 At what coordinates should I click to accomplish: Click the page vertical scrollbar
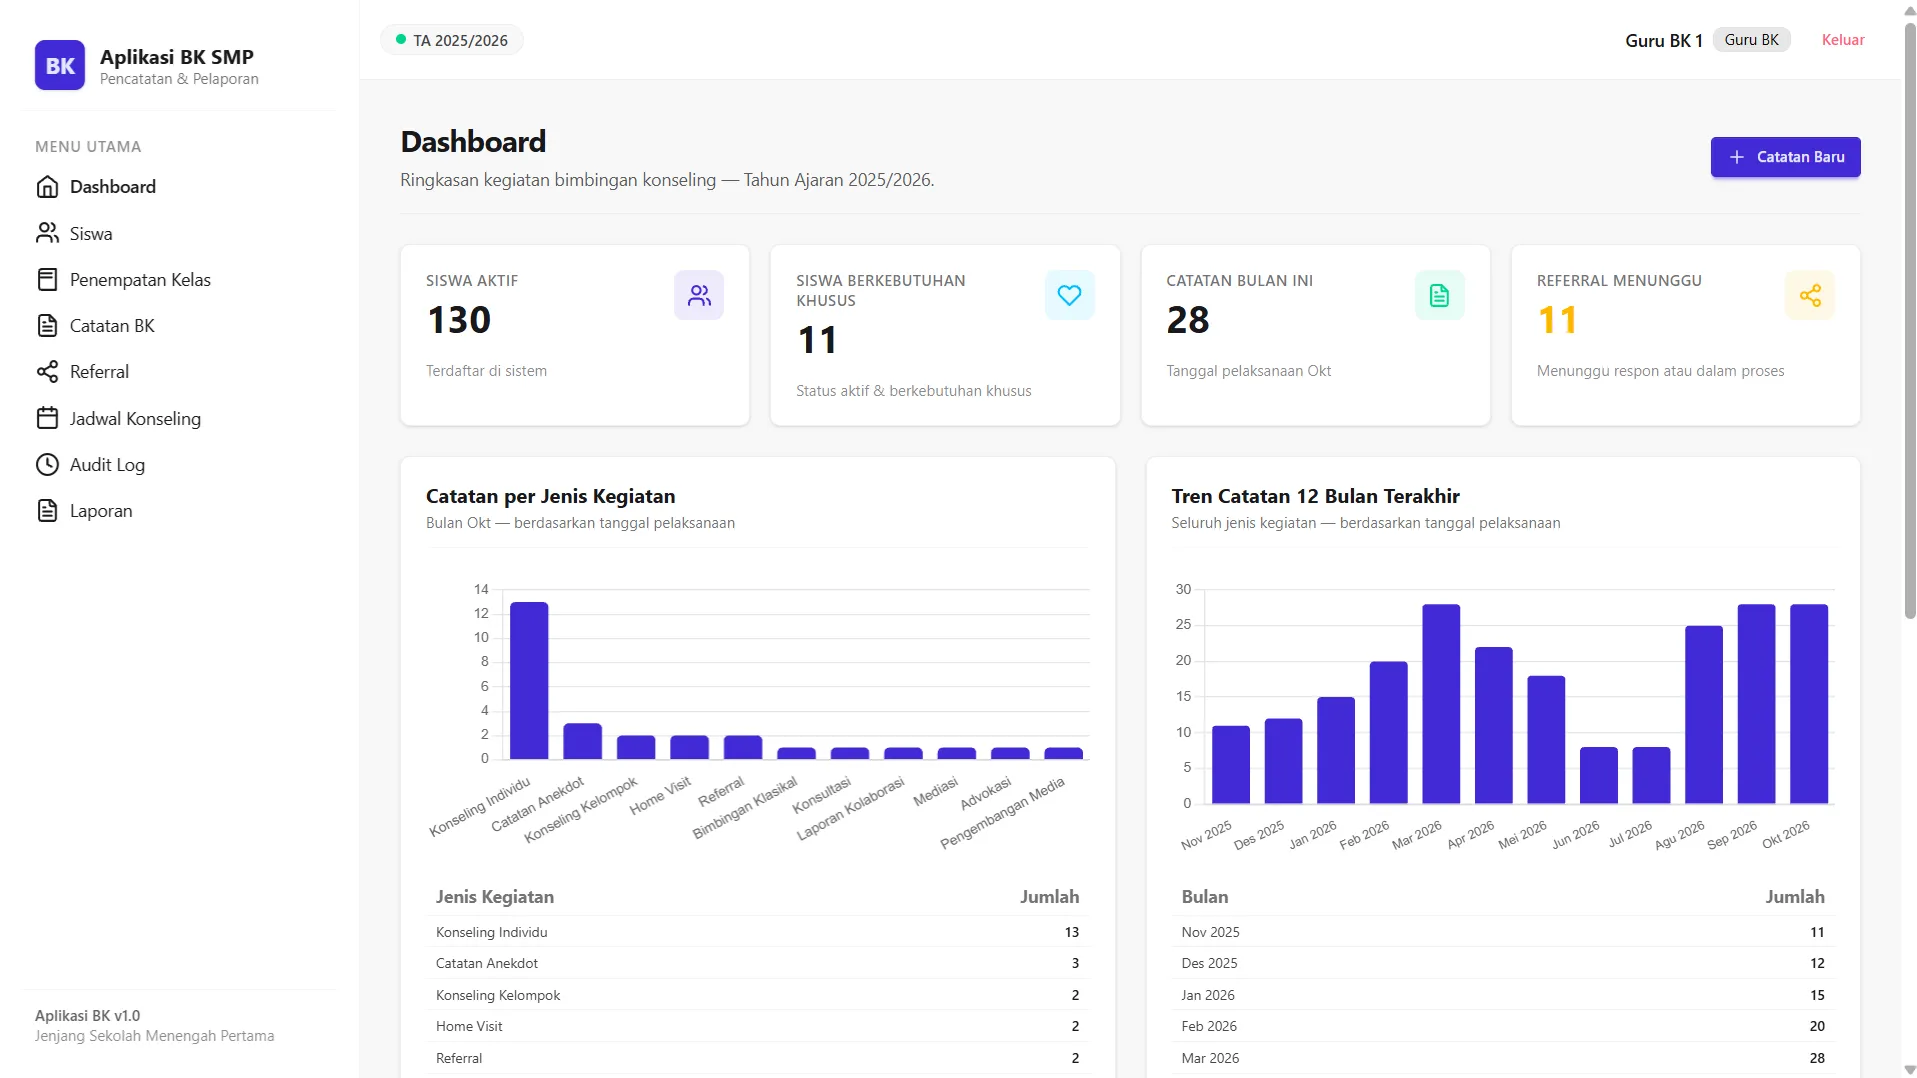[1909, 320]
